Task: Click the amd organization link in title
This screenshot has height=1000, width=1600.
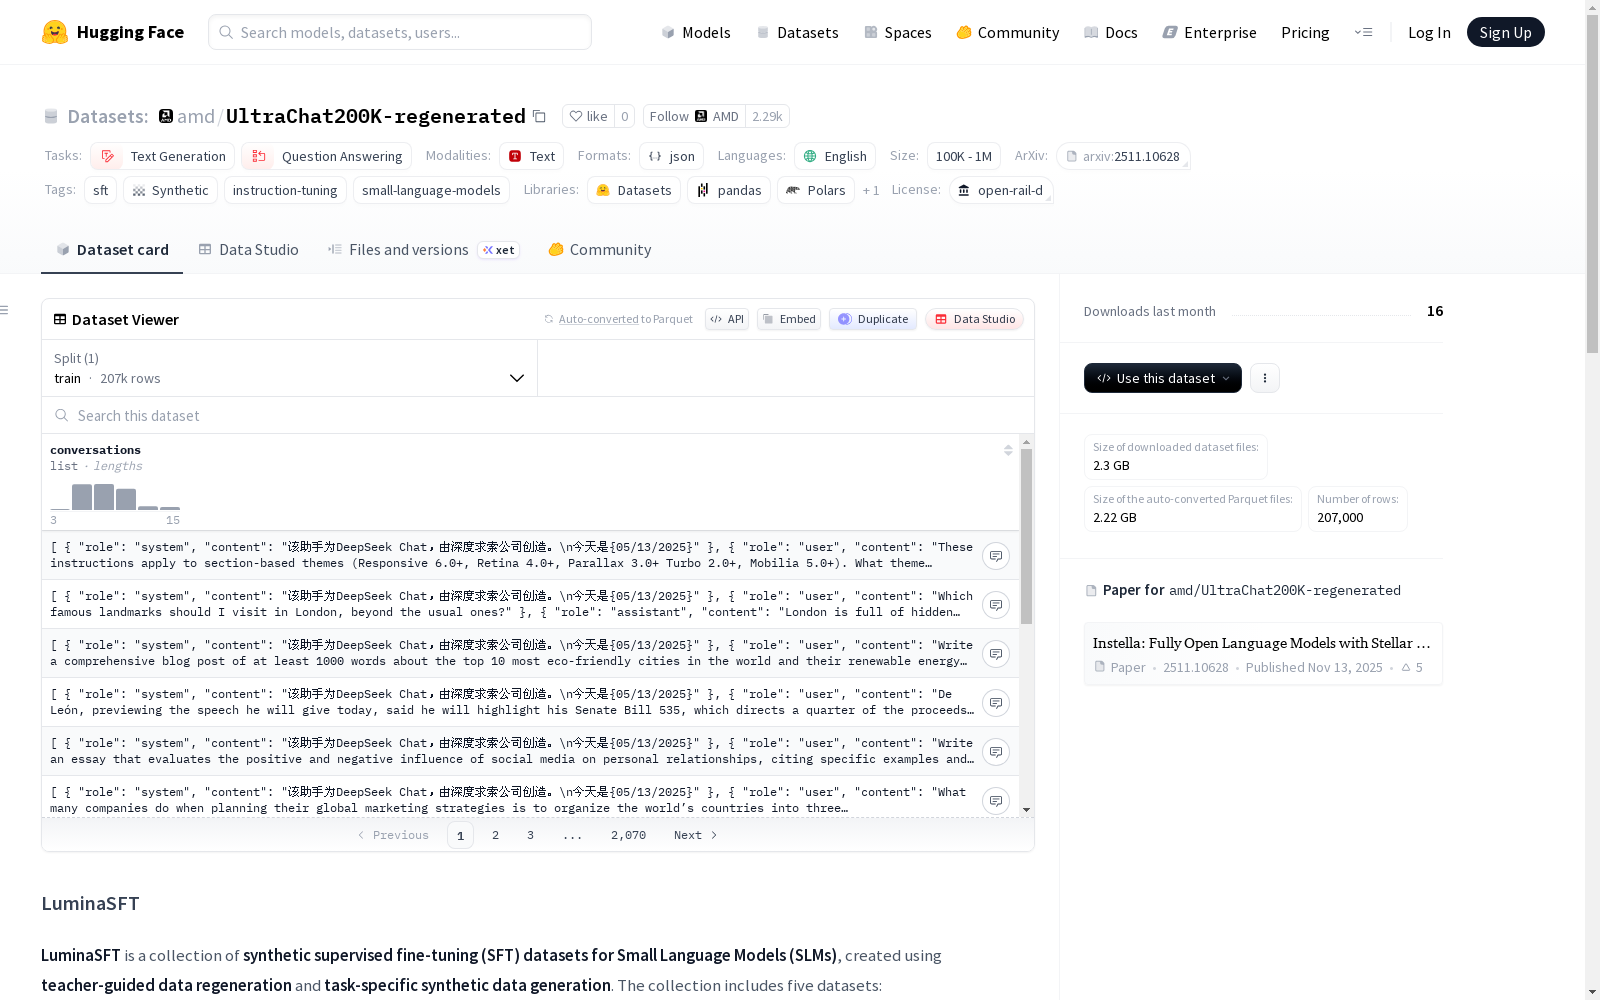Action: point(196,116)
